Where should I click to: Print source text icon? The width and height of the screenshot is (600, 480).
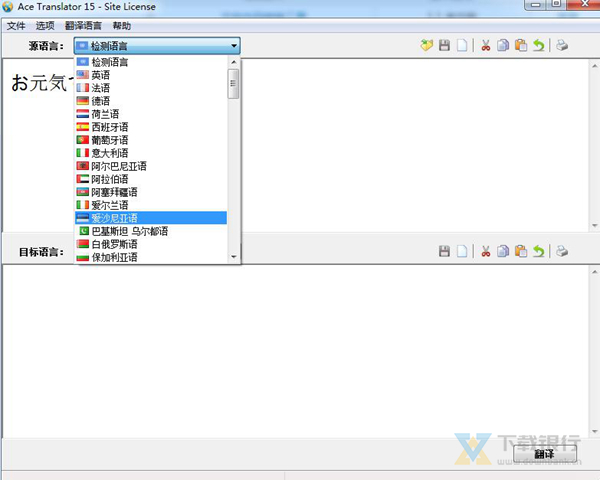coord(562,46)
